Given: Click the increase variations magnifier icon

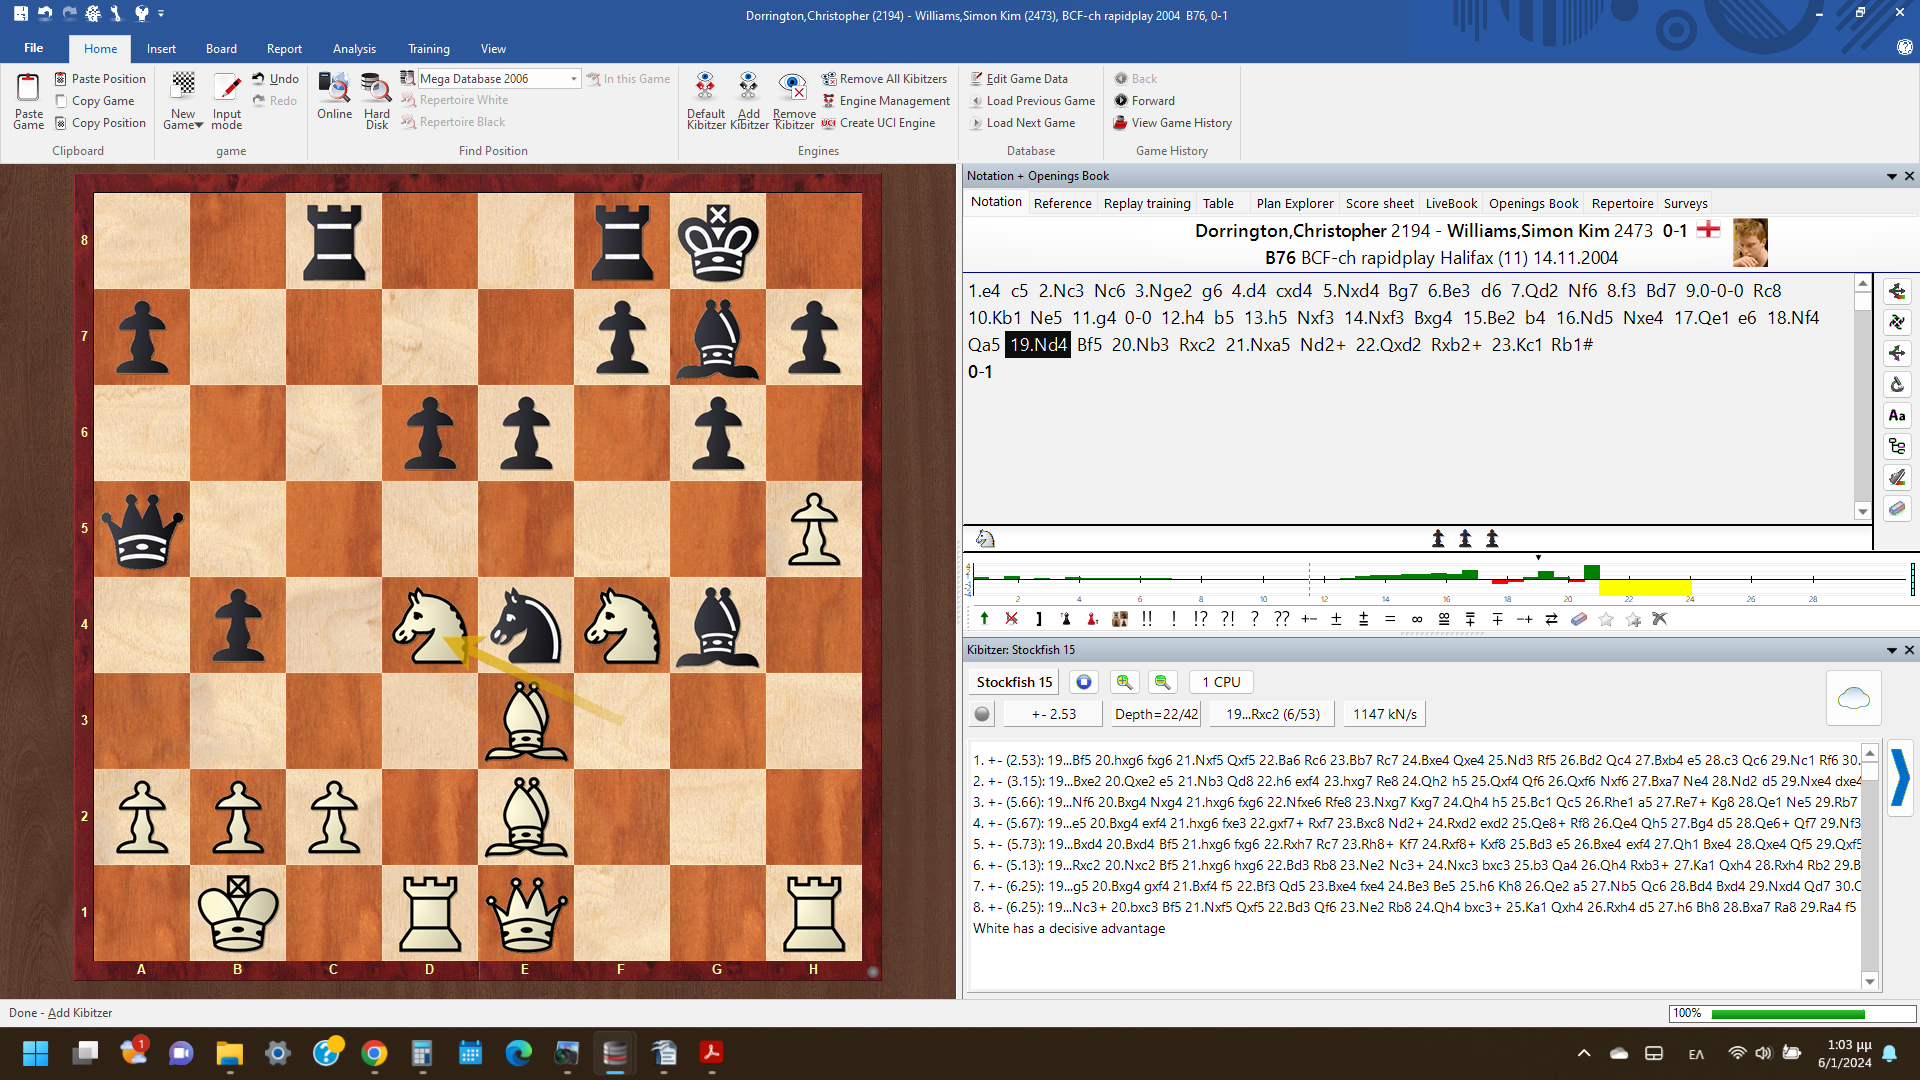Looking at the screenshot, I should tap(1124, 682).
